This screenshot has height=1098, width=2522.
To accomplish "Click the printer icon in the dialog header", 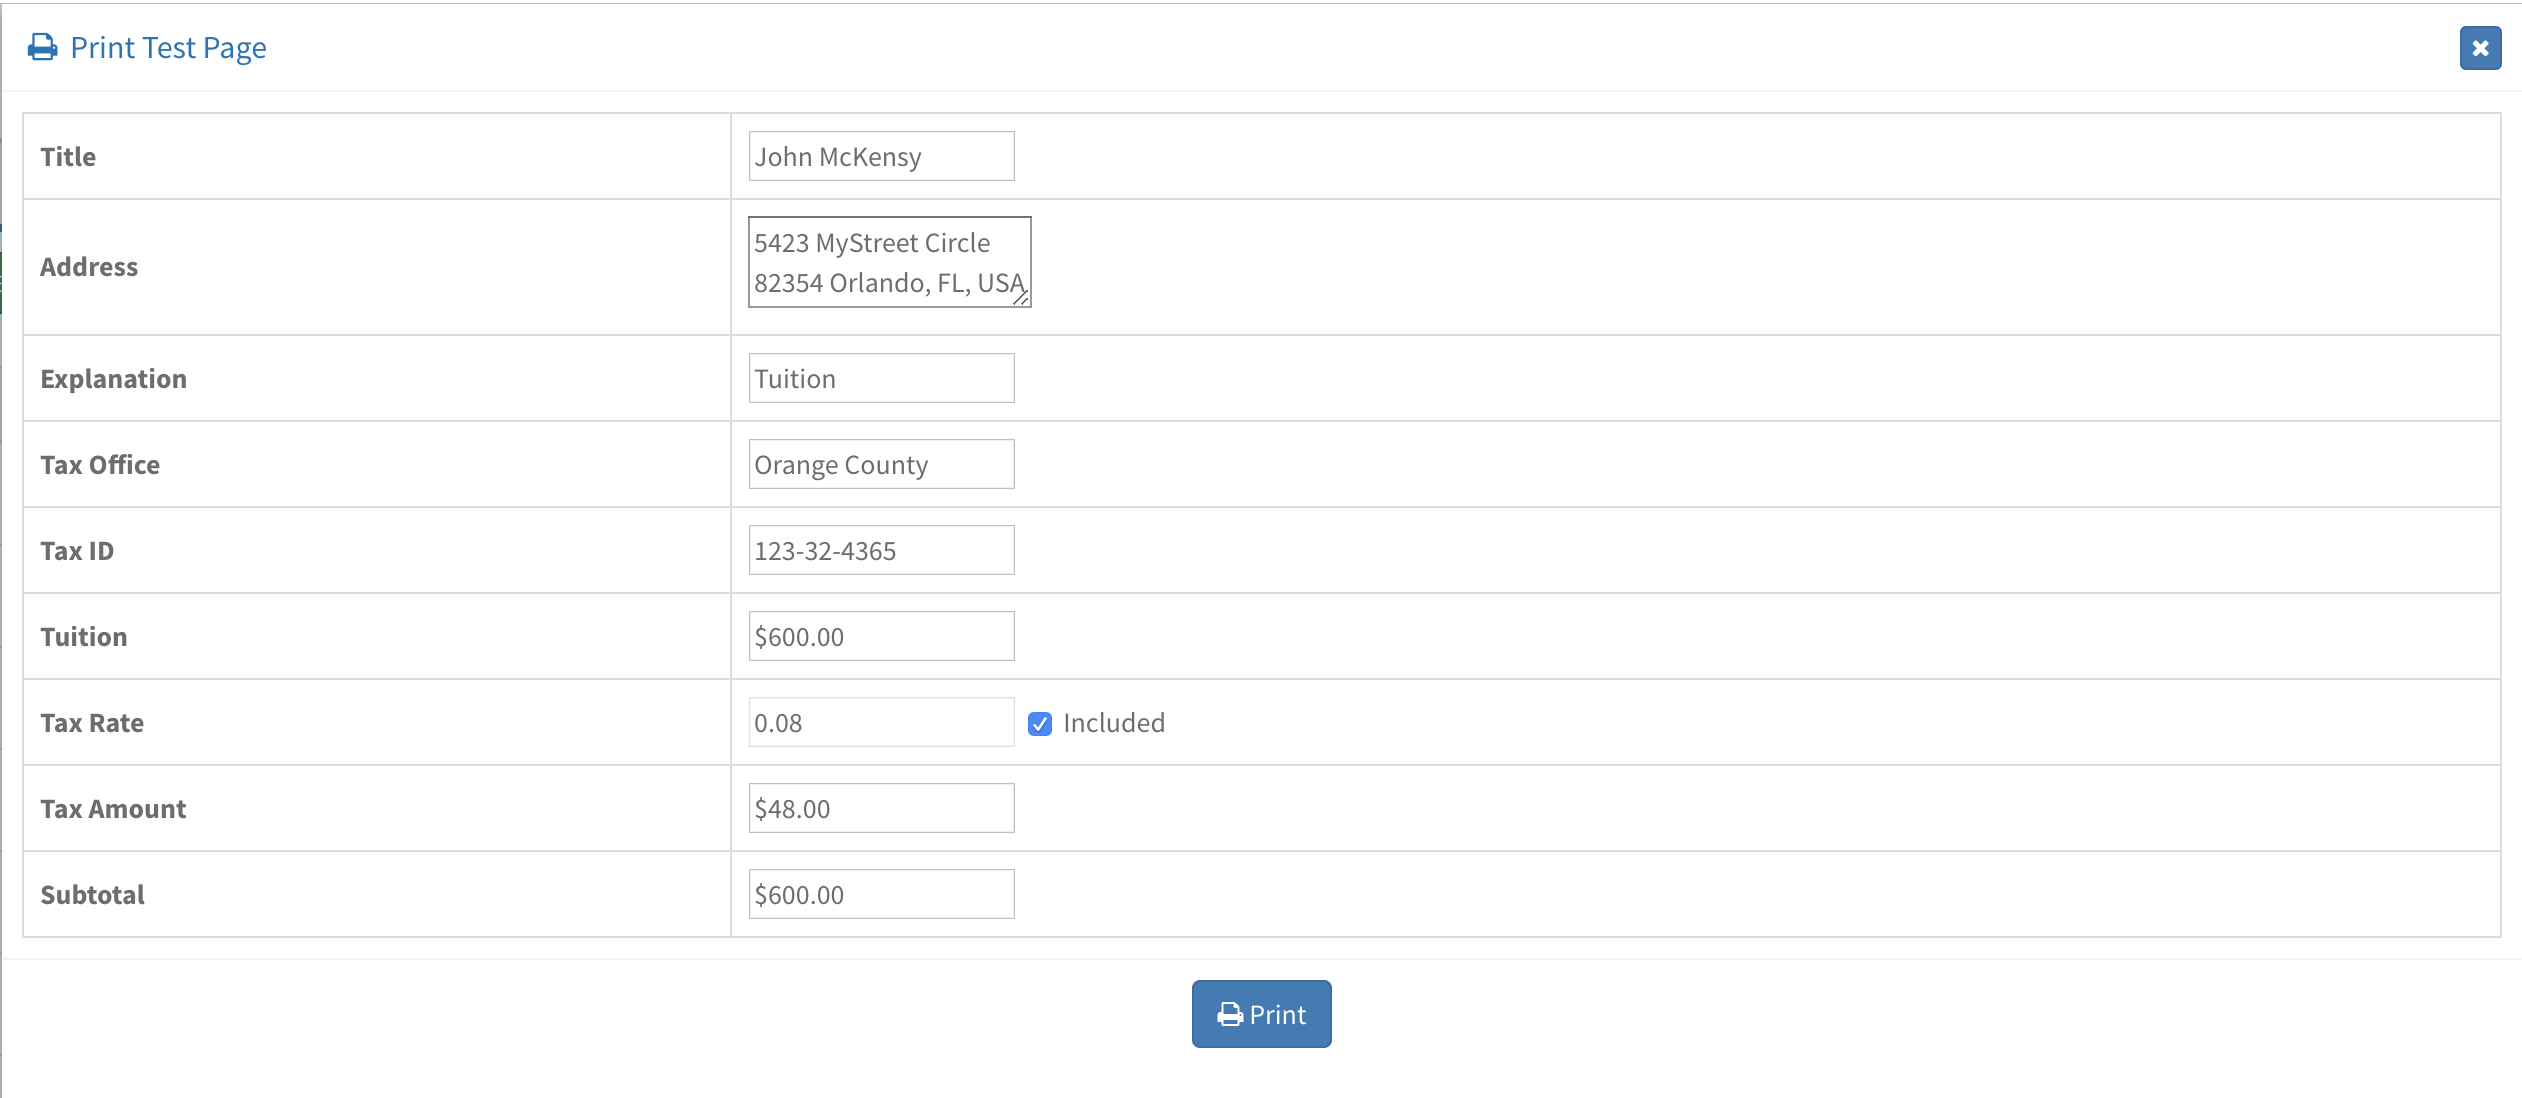I will coord(42,47).
